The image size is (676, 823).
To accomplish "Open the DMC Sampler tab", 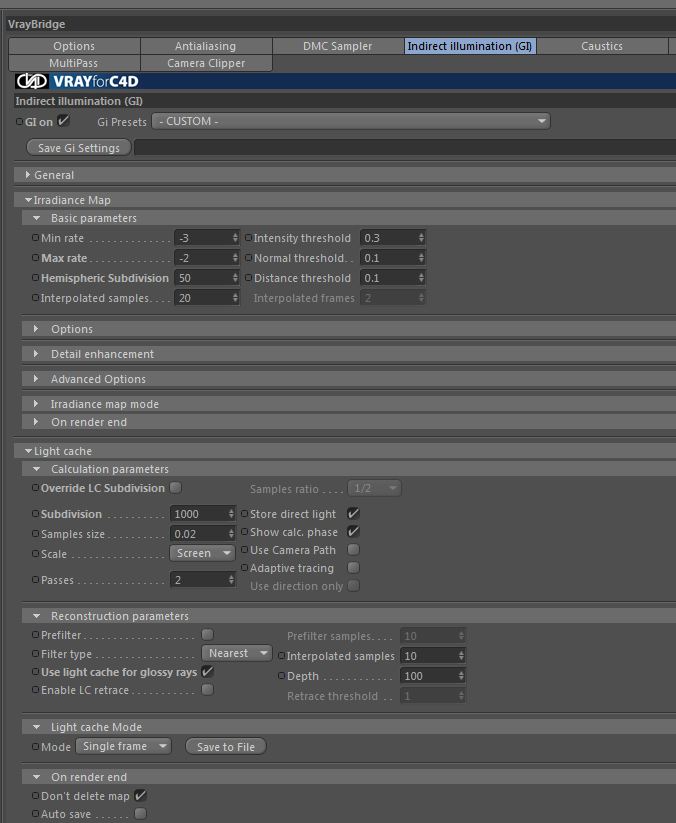I will [337, 46].
